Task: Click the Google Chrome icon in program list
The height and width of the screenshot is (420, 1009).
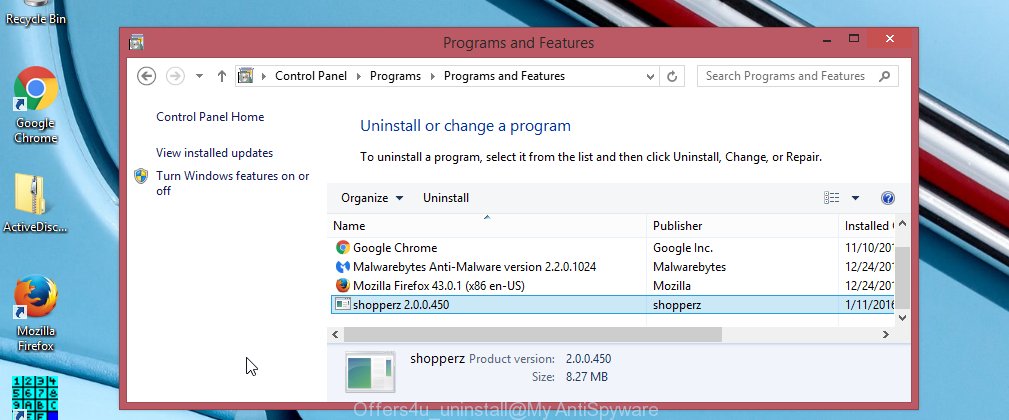Action: tap(342, 248)
